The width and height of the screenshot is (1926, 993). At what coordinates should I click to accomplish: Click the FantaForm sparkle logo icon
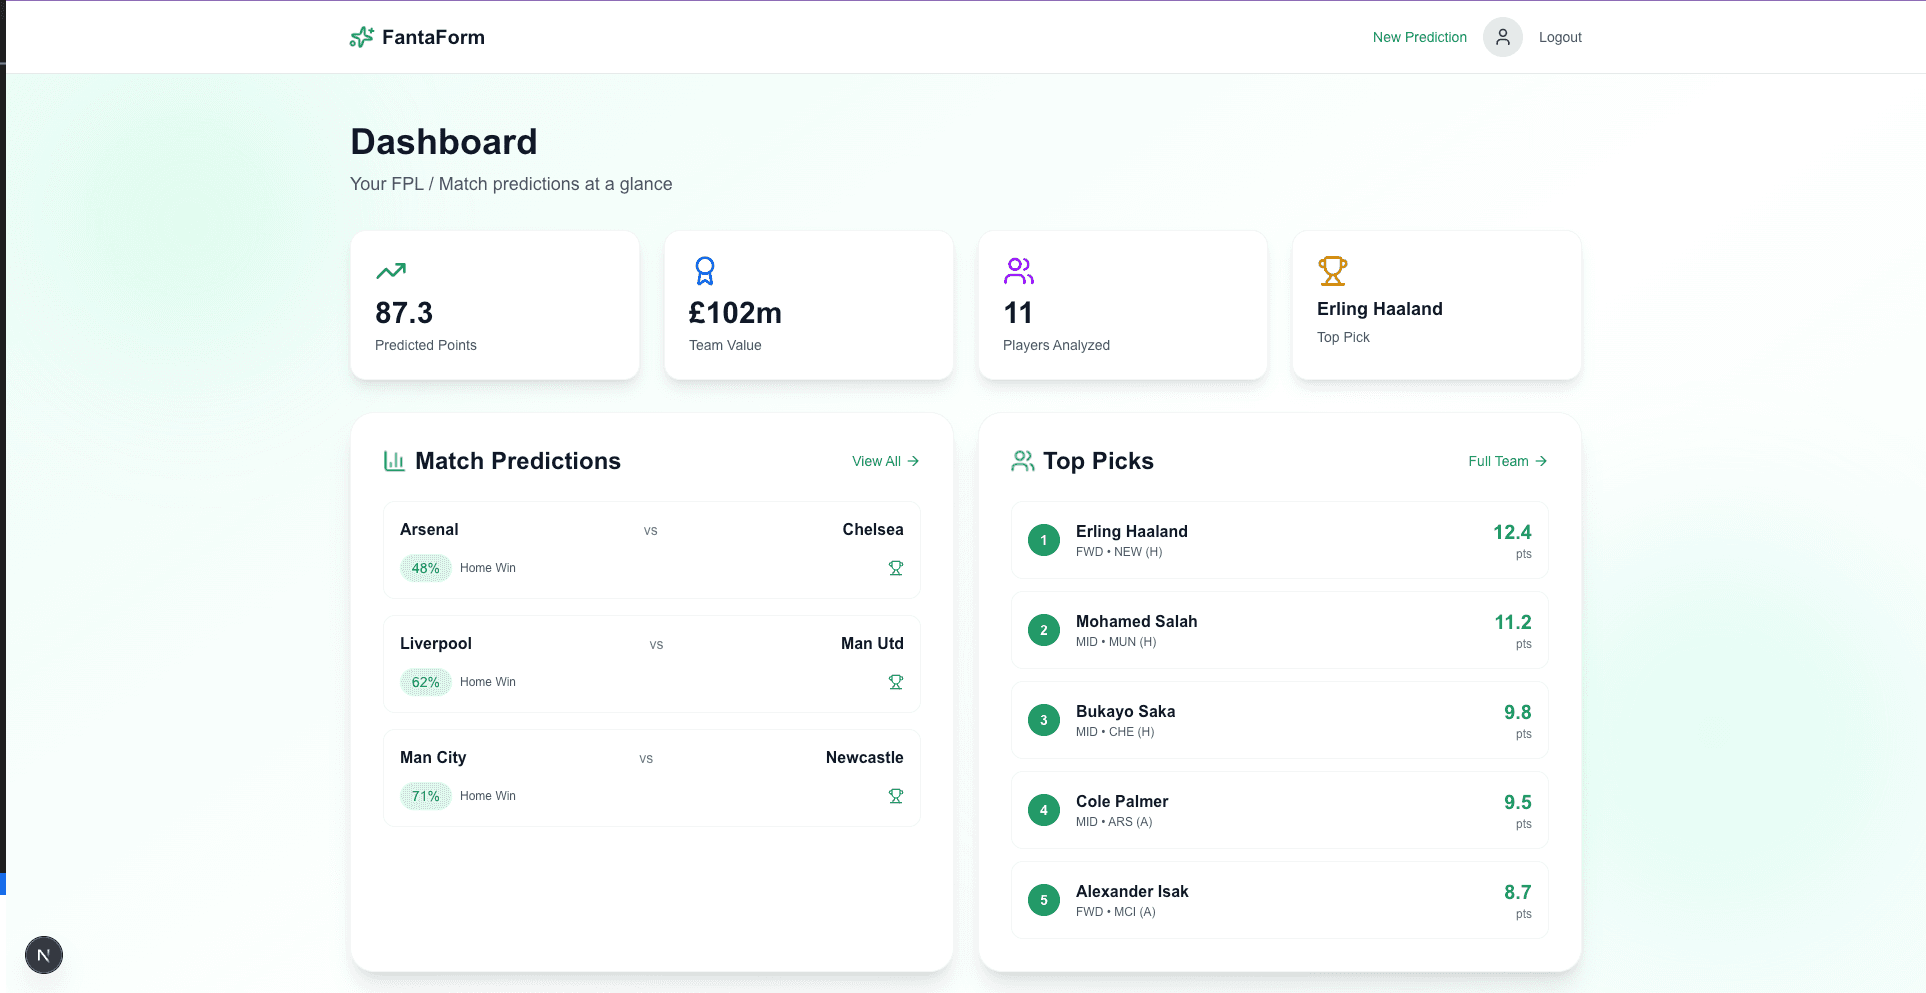tap(361, 37)
